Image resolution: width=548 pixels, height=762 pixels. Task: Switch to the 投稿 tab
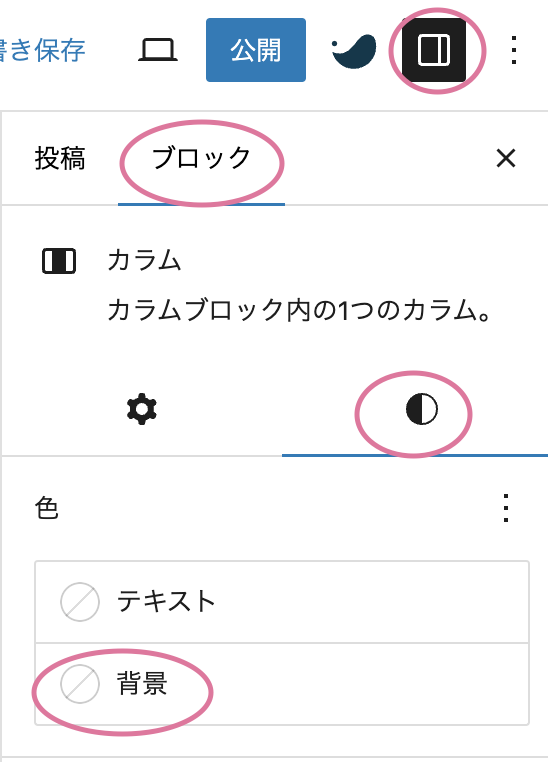(60, 158)
